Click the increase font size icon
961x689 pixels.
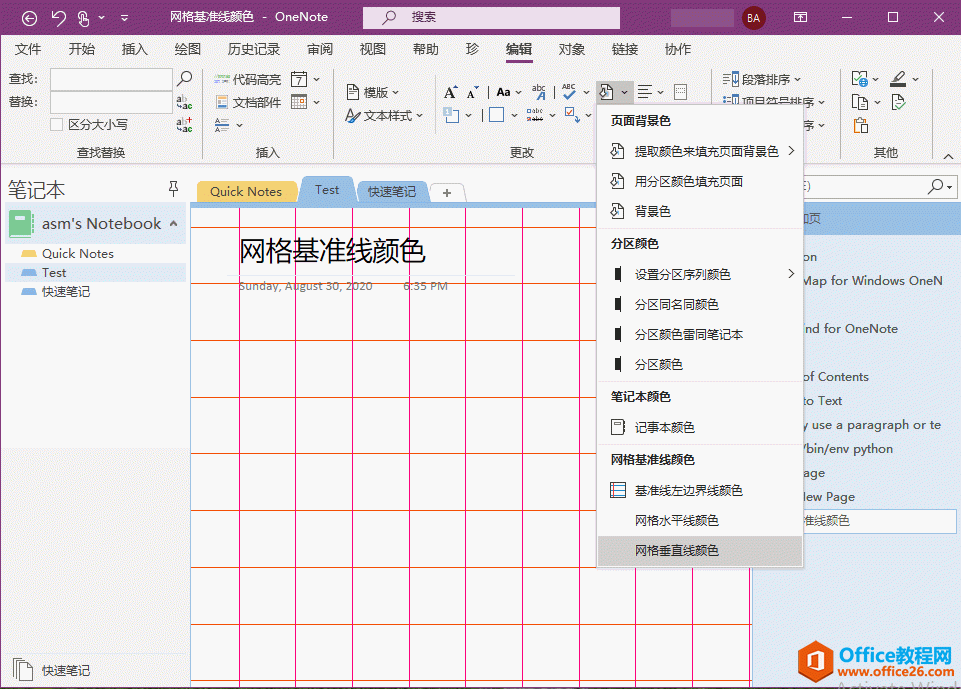tap(450, 92)
